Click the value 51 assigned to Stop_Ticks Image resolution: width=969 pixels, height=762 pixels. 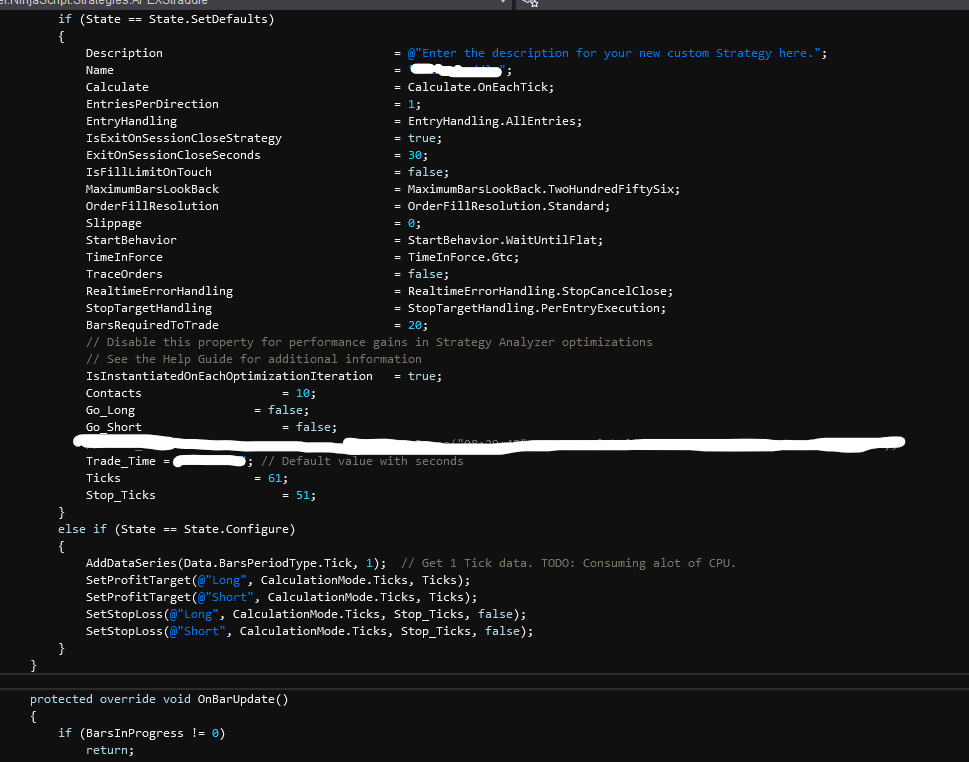[x=303, y=495]
